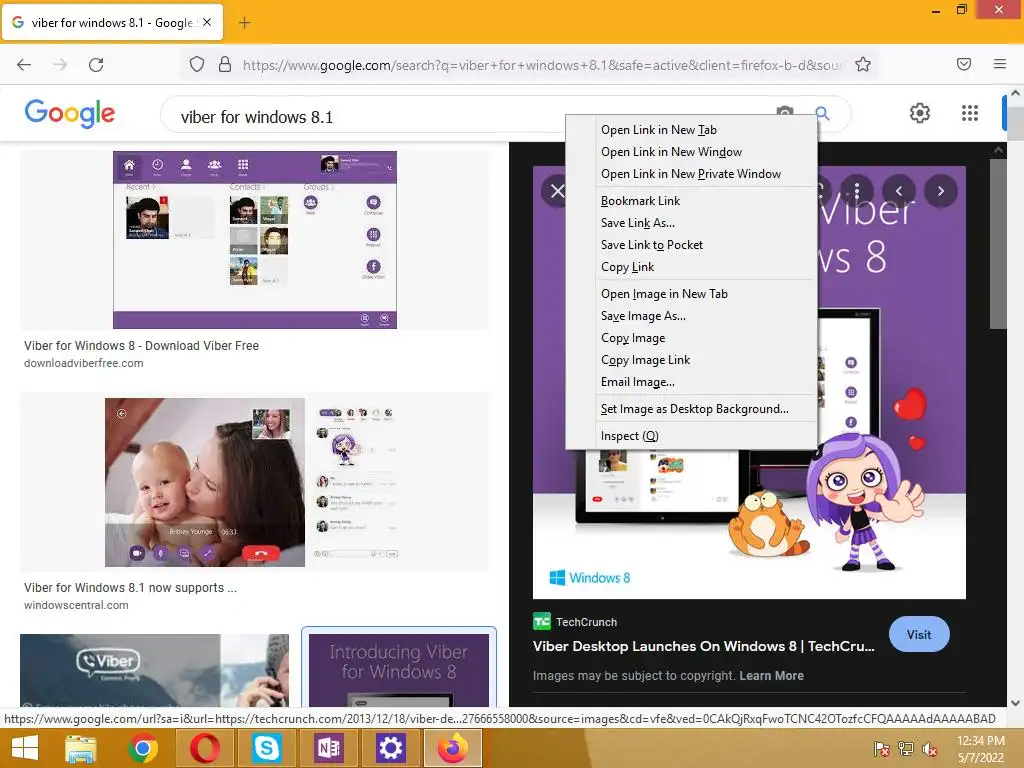Screen dimensions: 1024x768
Task: Select Save Link As... entry
Action: pyautogui.click(x=691, y=223)
